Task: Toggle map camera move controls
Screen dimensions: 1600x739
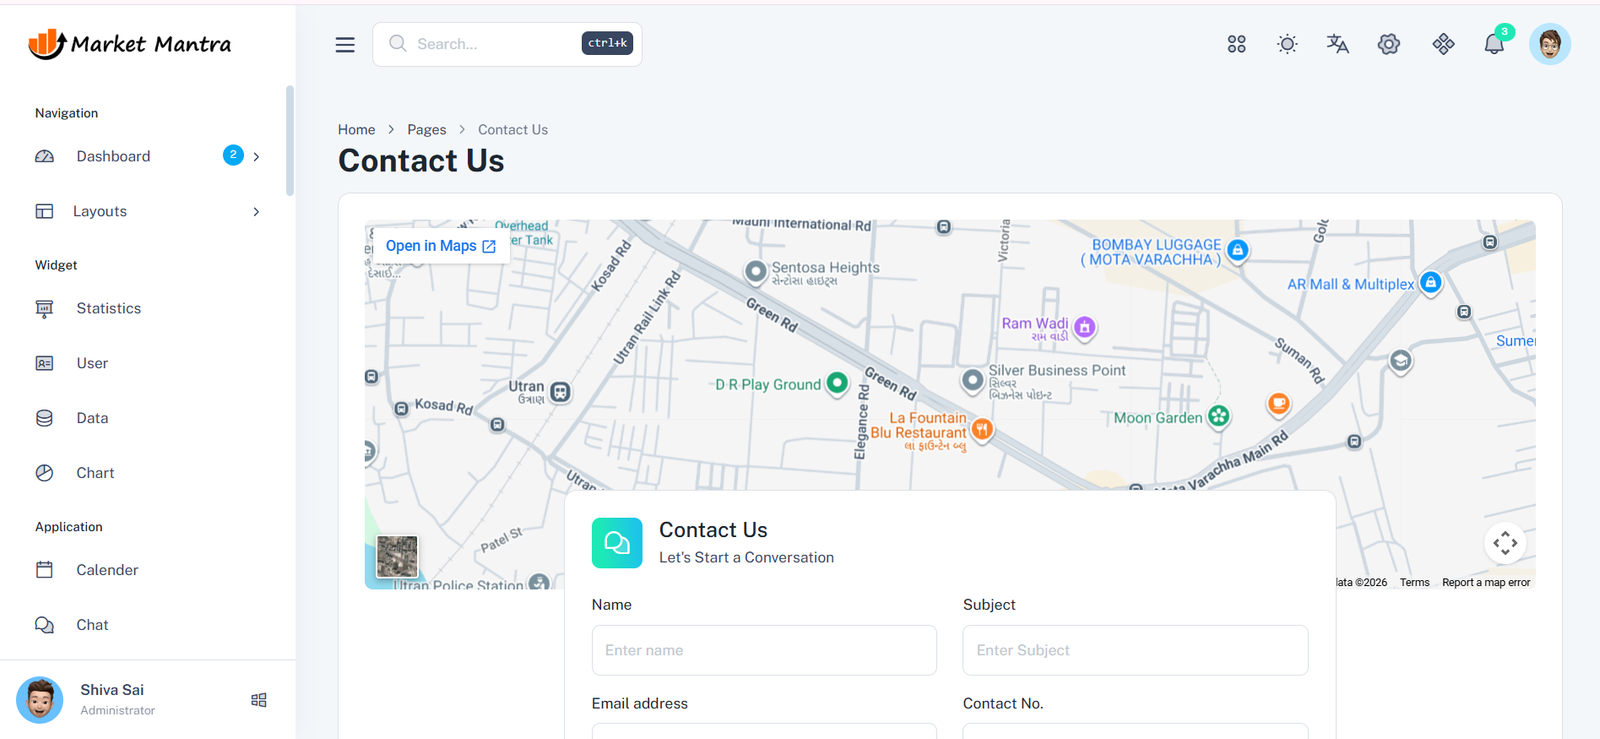Action: pos(1505,543)
